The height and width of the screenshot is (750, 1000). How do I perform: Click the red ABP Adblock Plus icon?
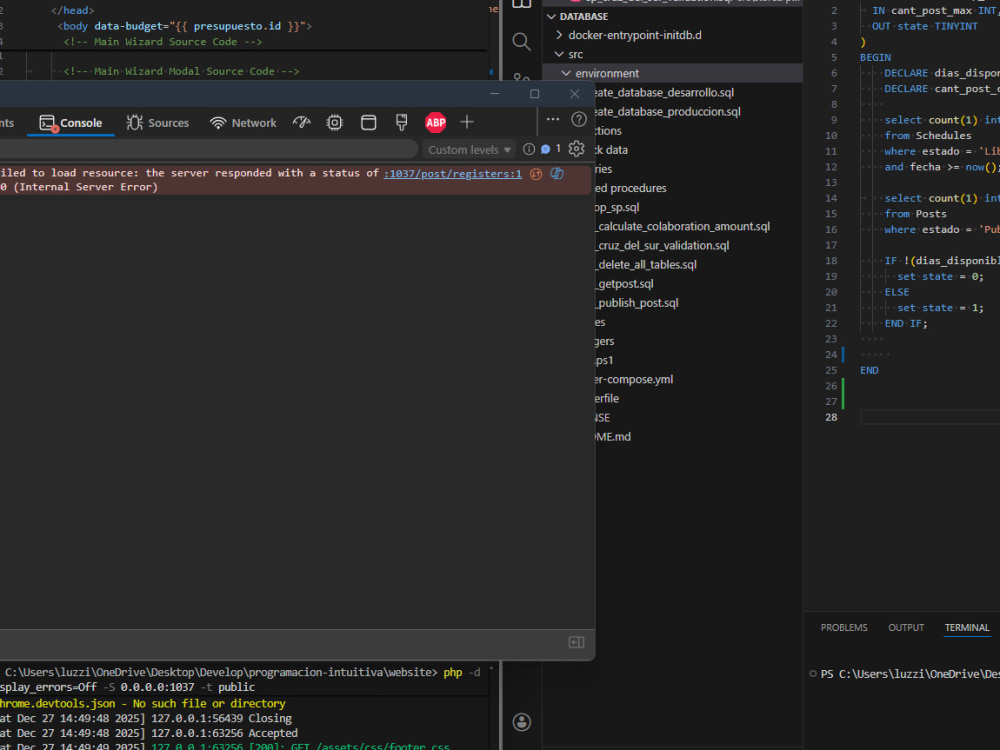pyautogui.click(x=436, y=122)
